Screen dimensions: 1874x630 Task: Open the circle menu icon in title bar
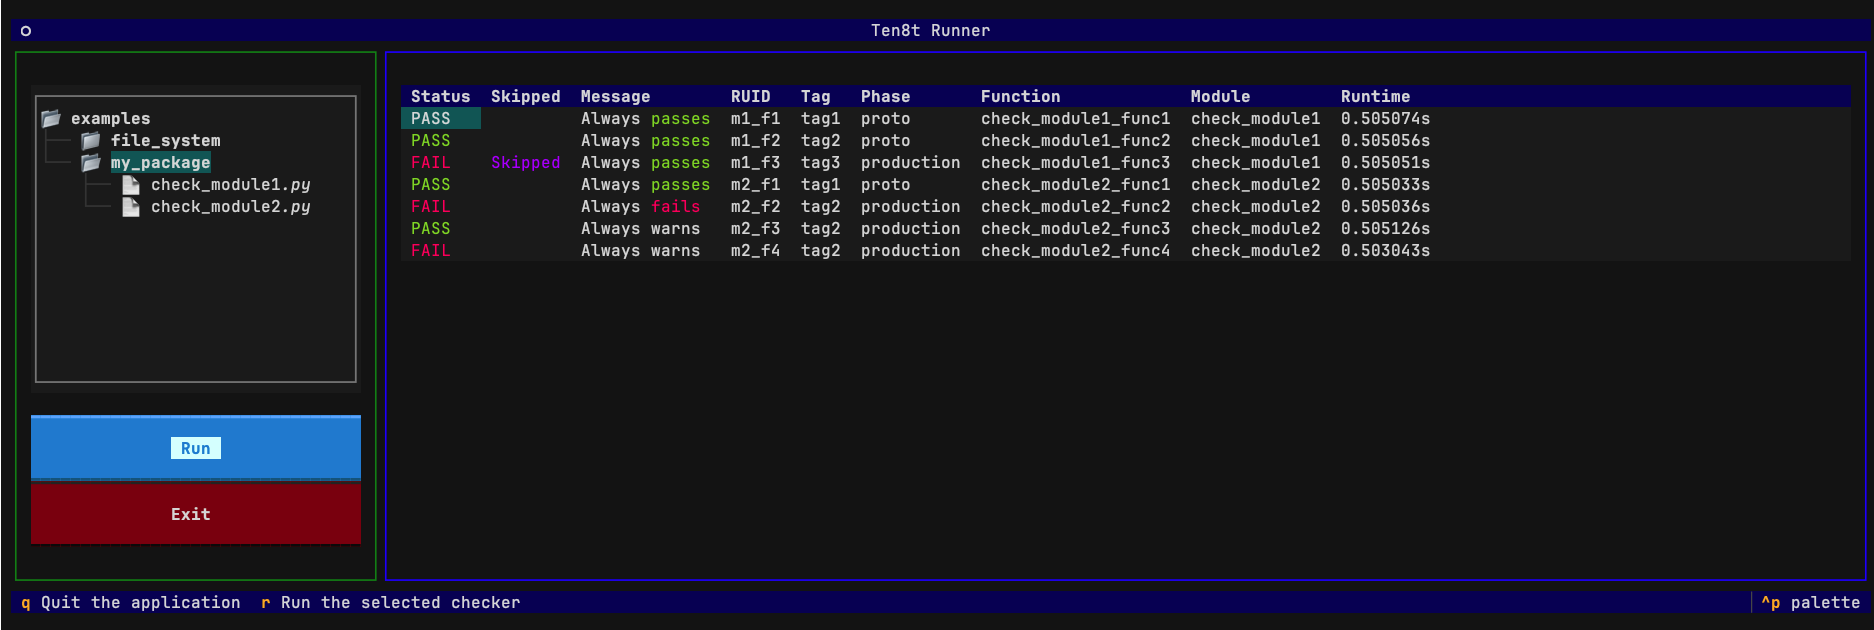pyautogui.click(x=26, y=31)
